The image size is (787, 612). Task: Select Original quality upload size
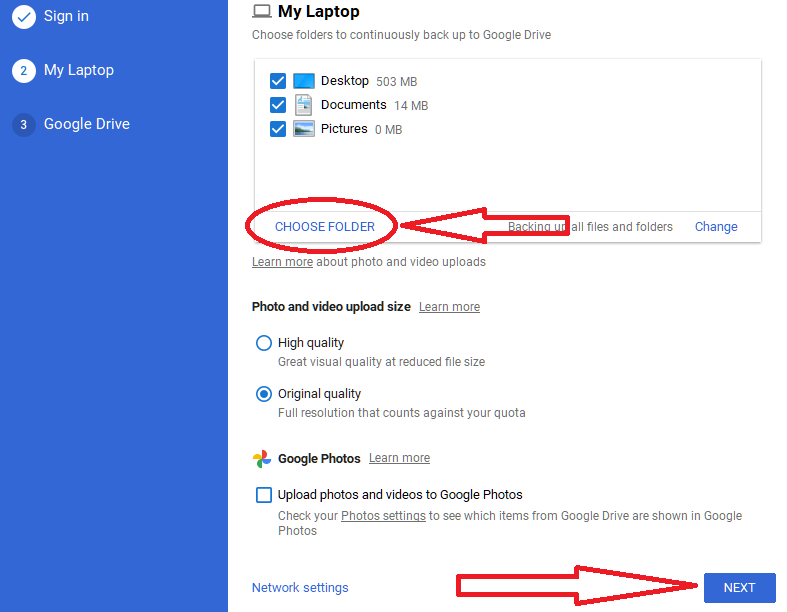pyautogui.click(x=264, y=394)
